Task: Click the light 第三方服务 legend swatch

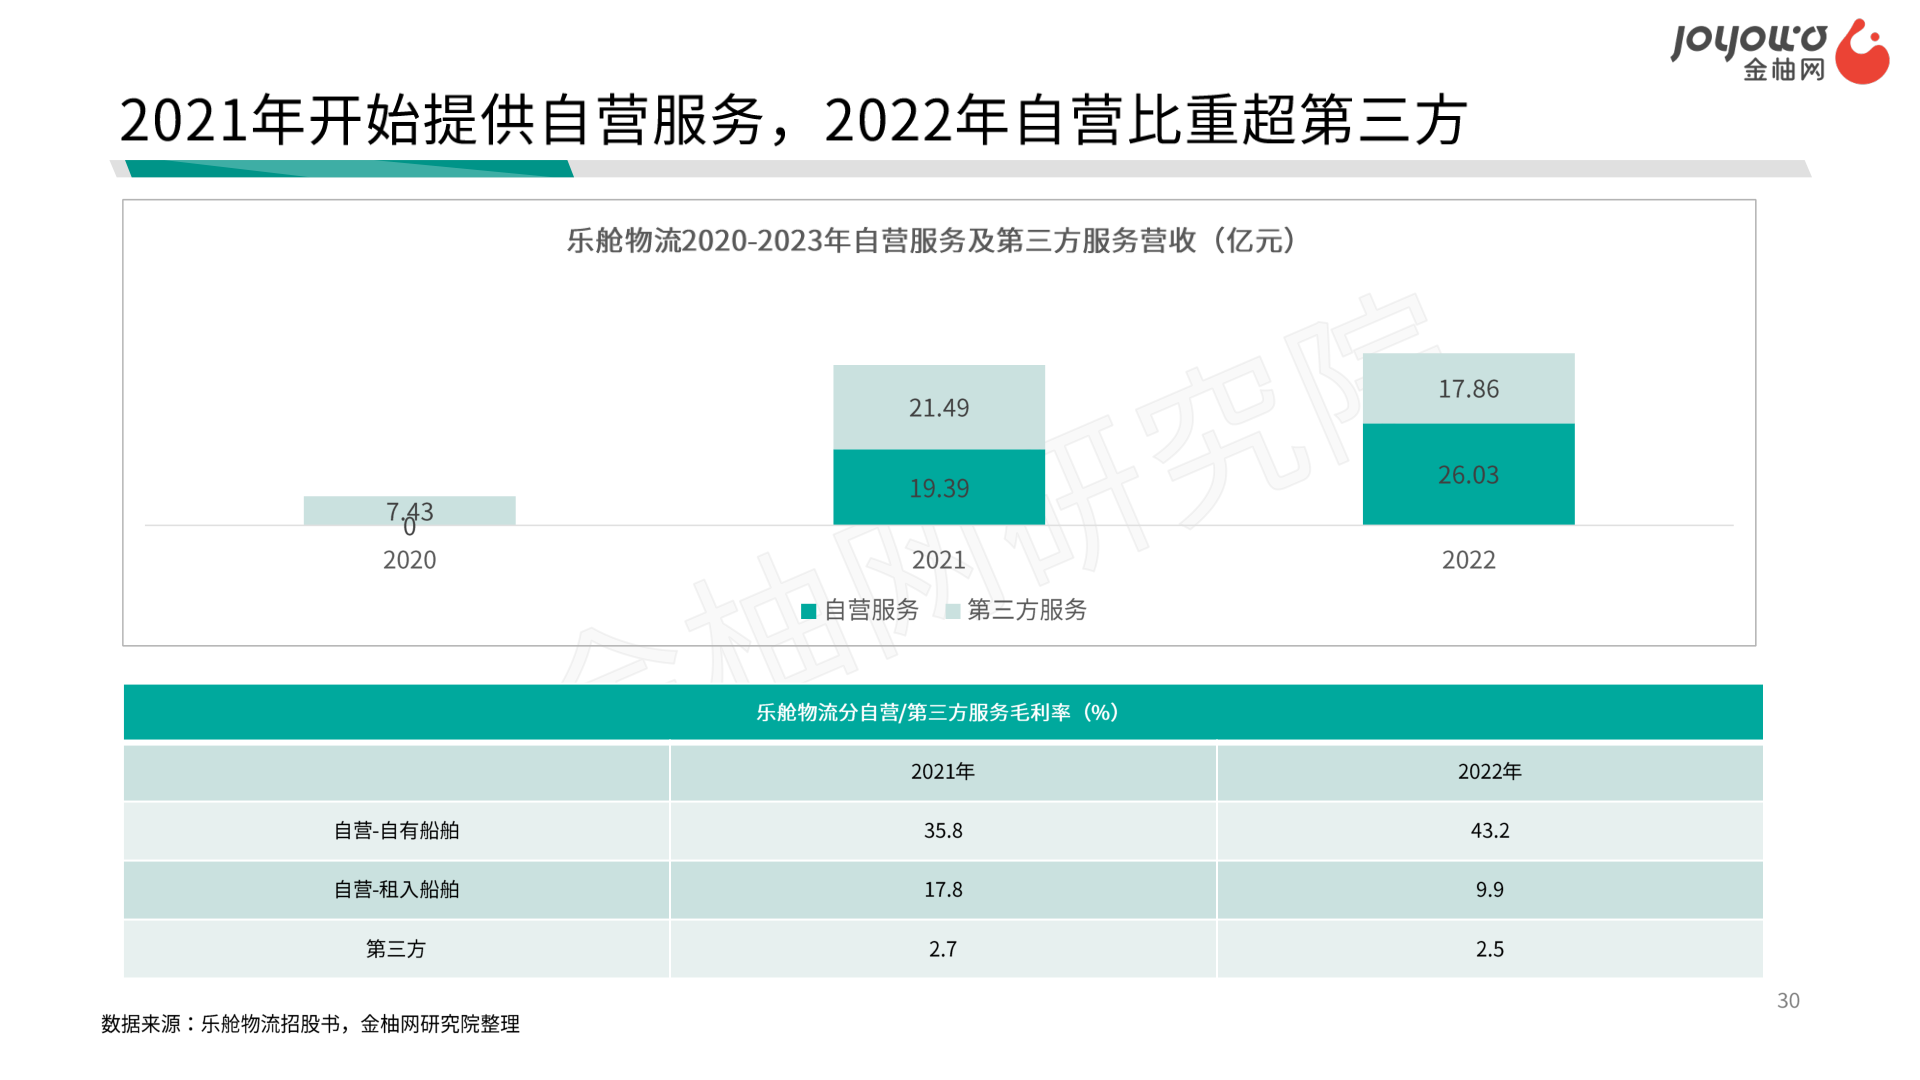Action: tap(953, 611)
